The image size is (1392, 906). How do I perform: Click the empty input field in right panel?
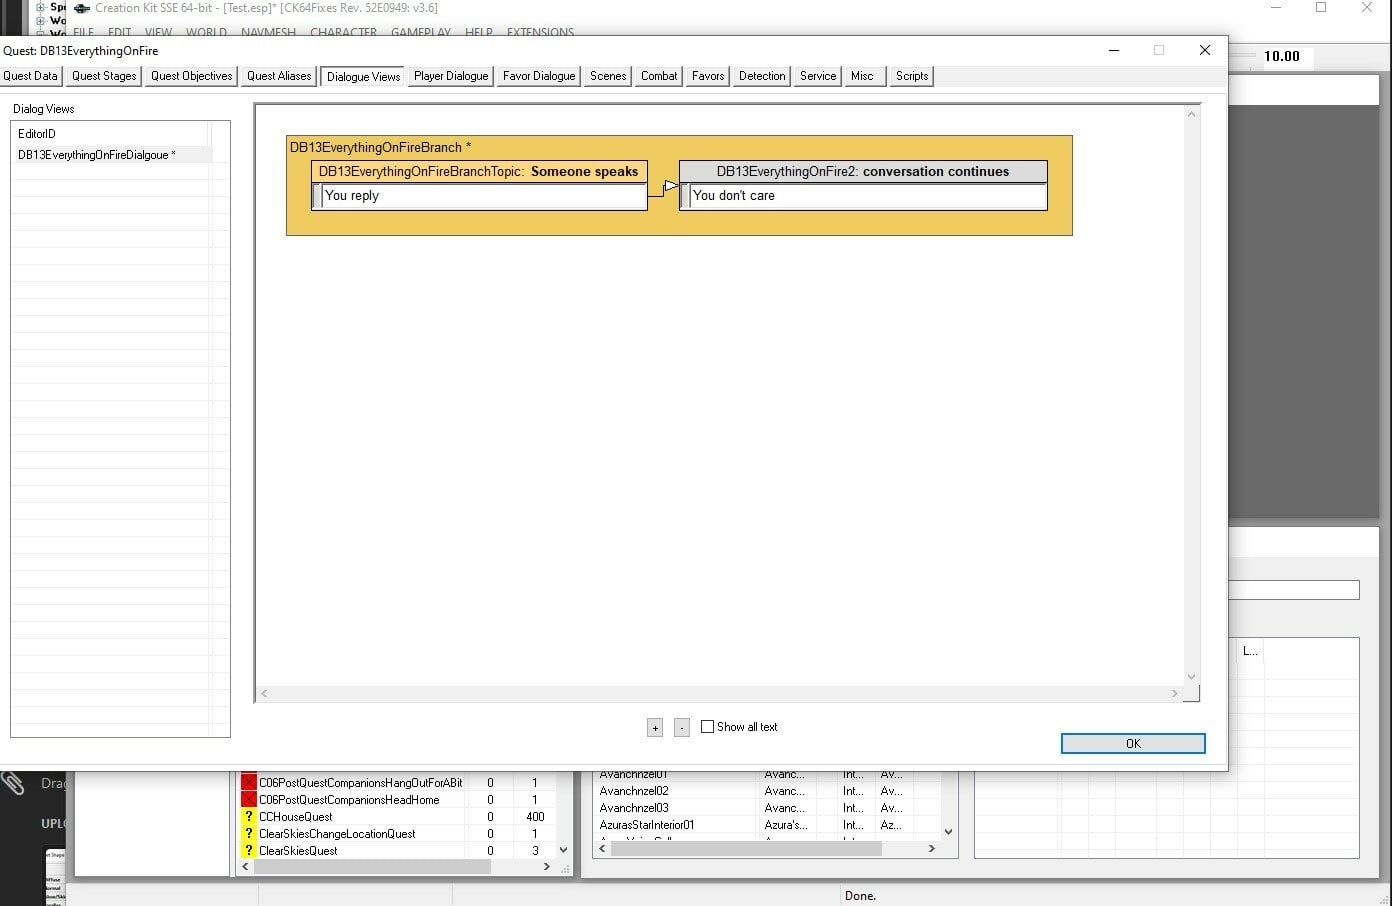(x=1293, y=590)
